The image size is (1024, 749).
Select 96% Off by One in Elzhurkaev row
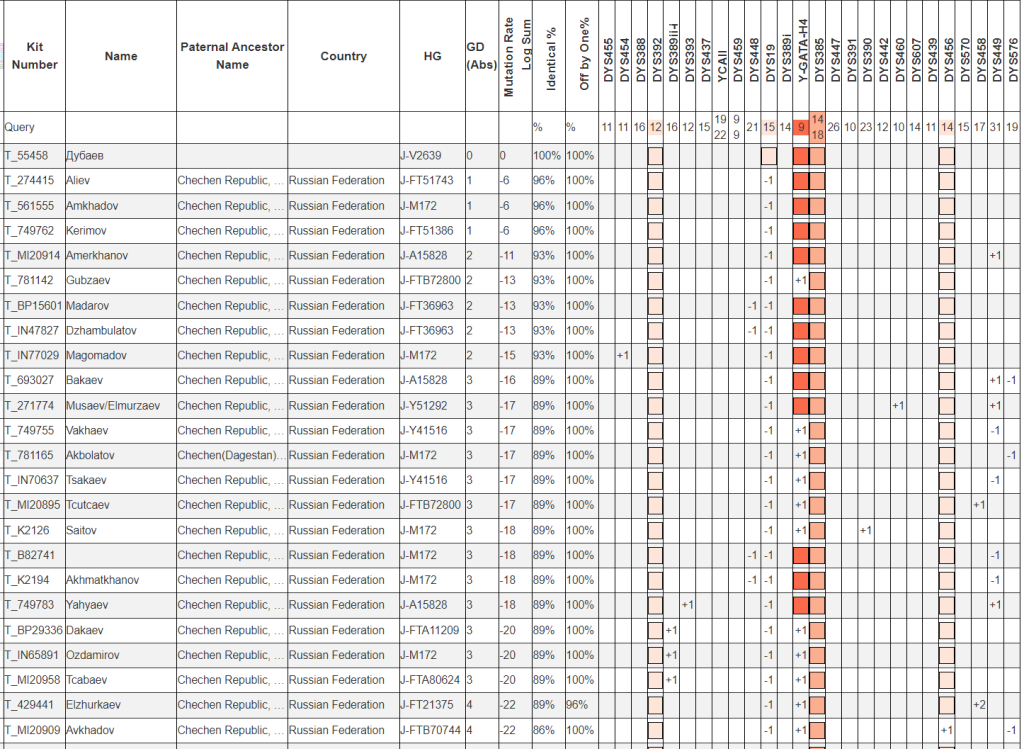tap(578, 705)
